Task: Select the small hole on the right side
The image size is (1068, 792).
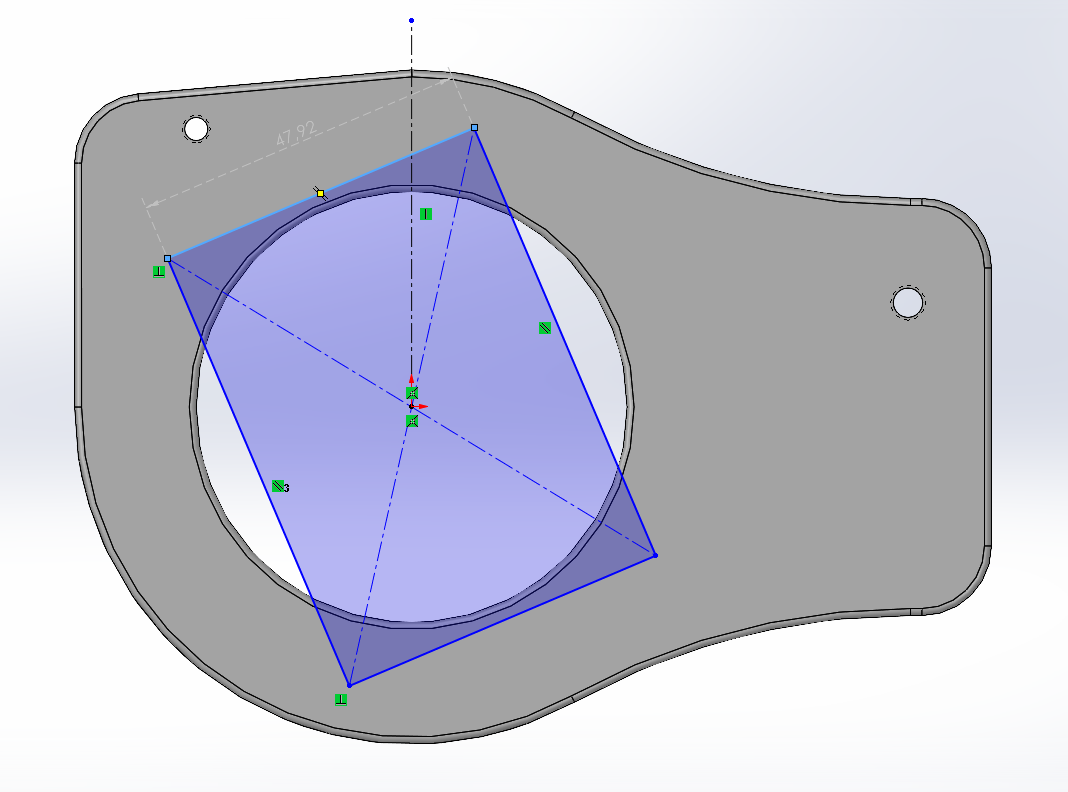Action: click(x=908, y=302)
